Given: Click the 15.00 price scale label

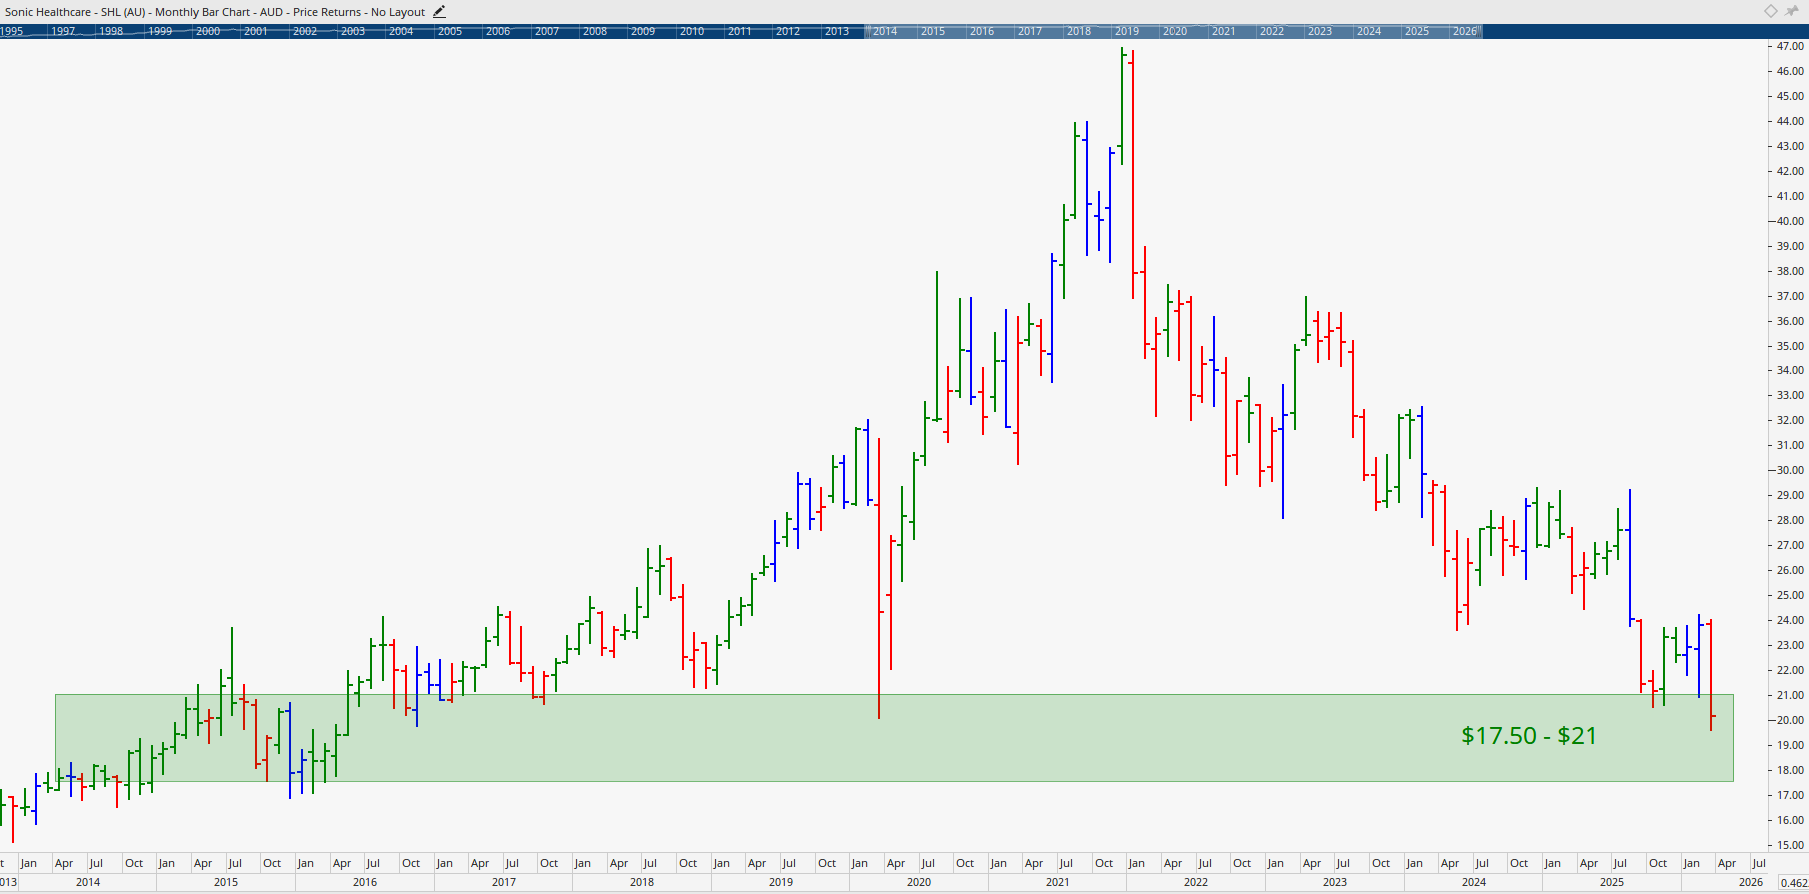Looking at the screenshot, I should (1790, 845).
